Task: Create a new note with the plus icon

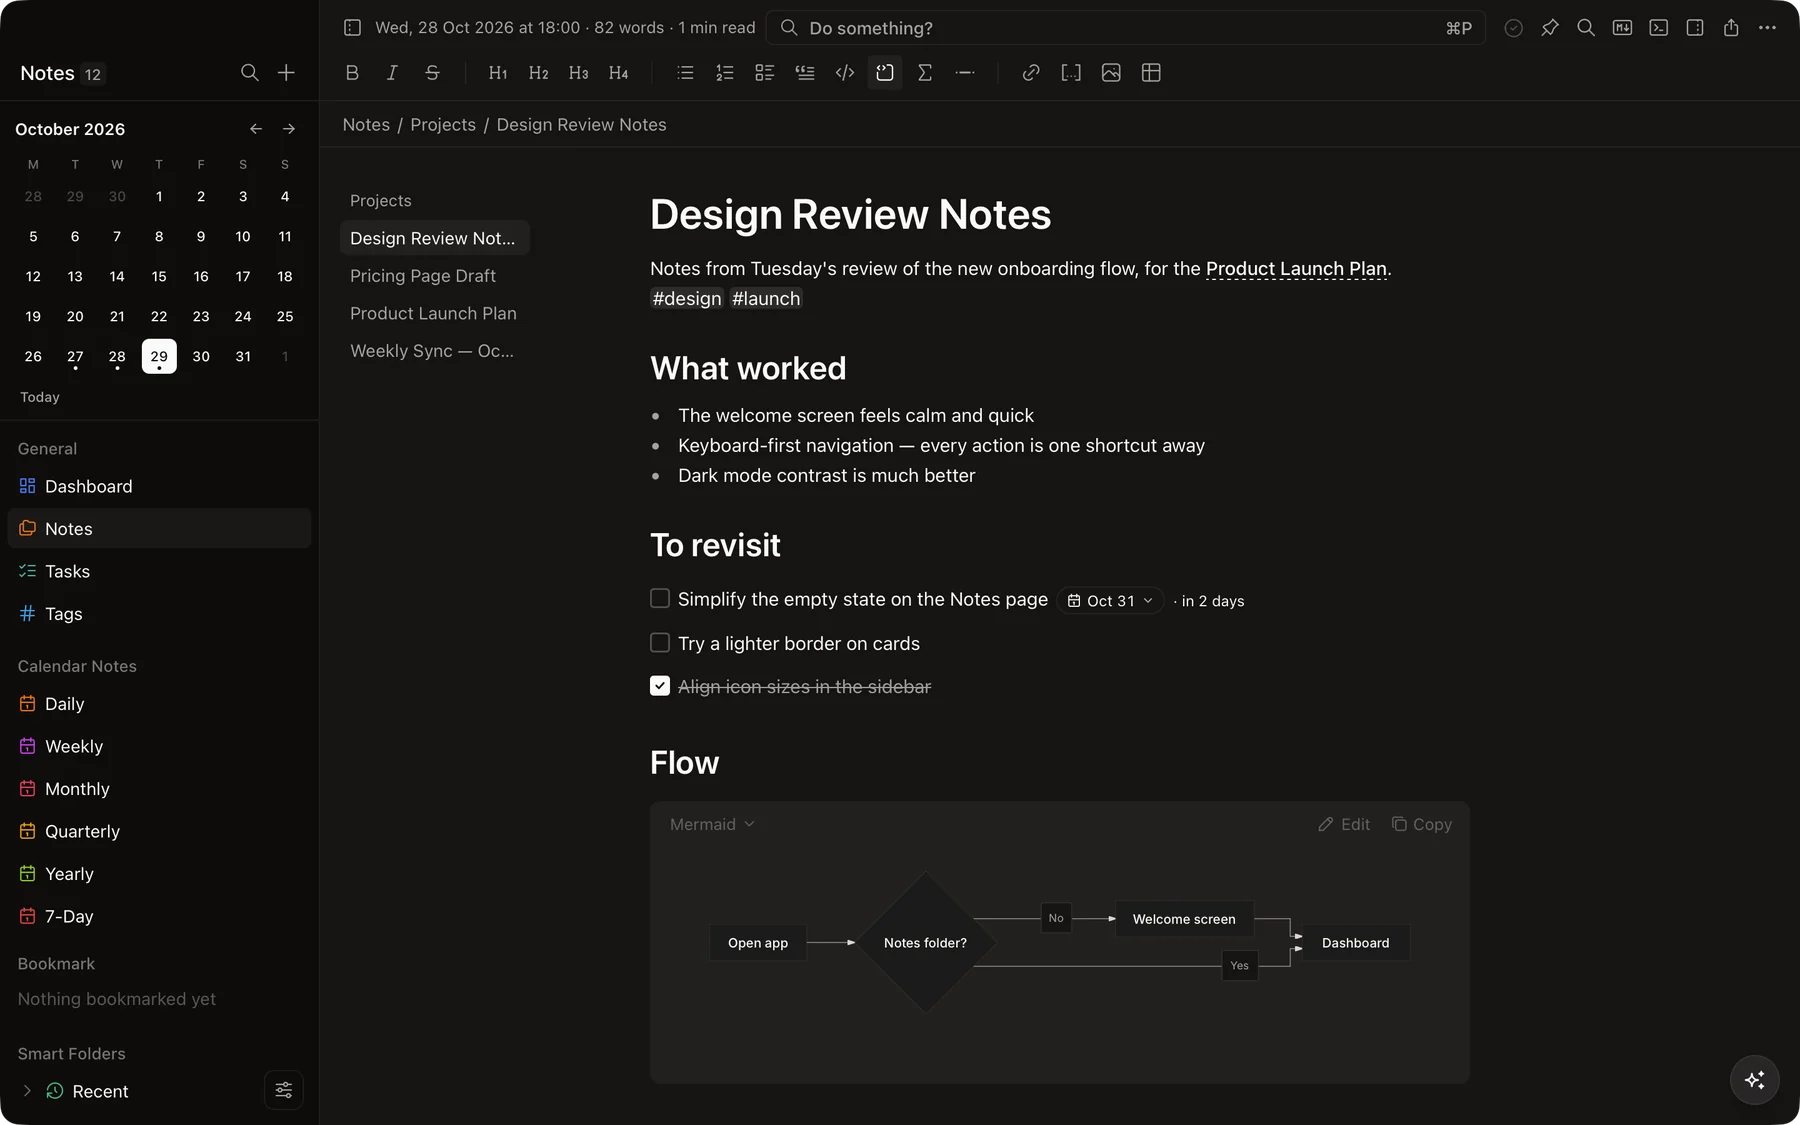Action: tap(286, 73)
